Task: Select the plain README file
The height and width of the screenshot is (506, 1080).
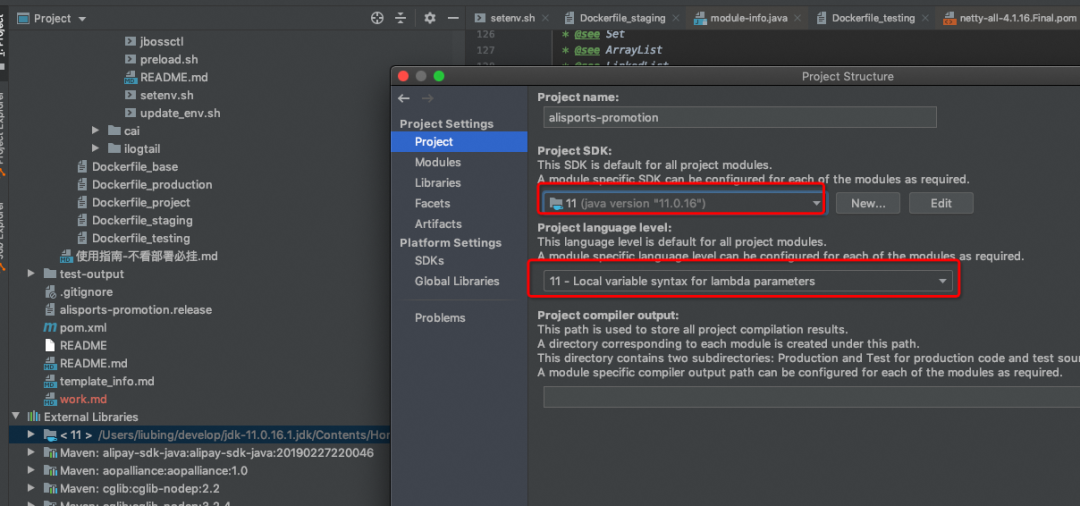Action: point(83,346)
